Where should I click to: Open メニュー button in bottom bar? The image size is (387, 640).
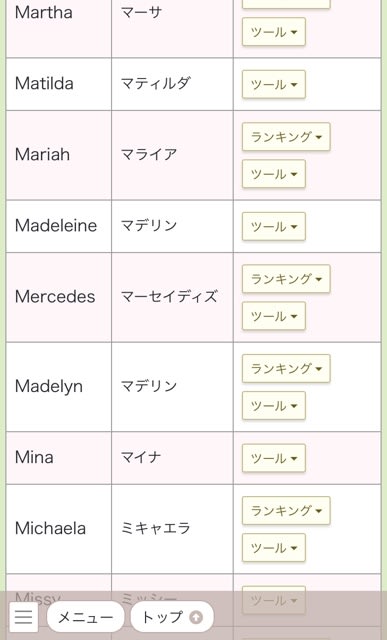85,617
